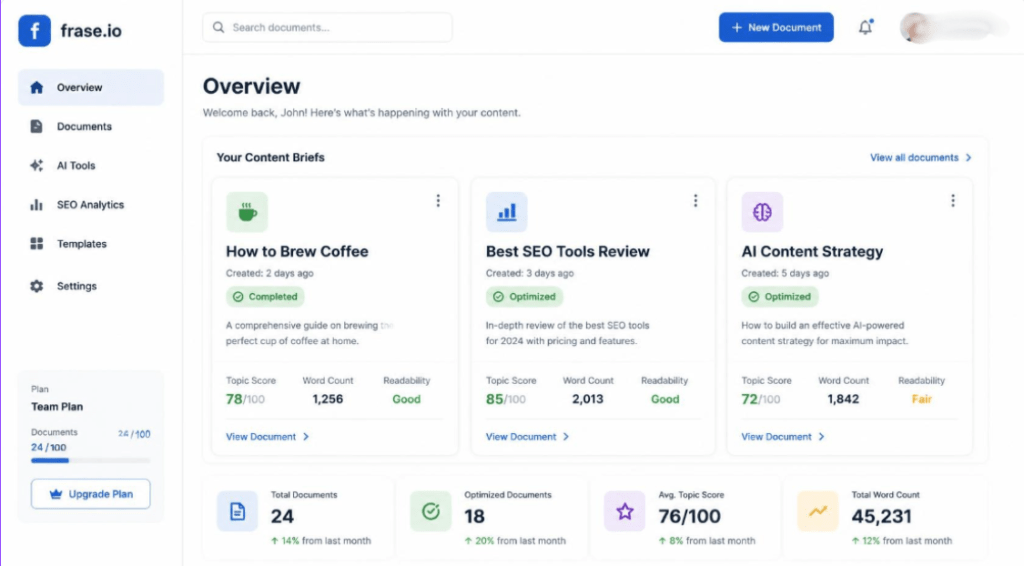Image resolution: width=1024 pixels, height=566 pixels.
Task: Open Best SEO Tools Review options menu
Action: [696, 200]
